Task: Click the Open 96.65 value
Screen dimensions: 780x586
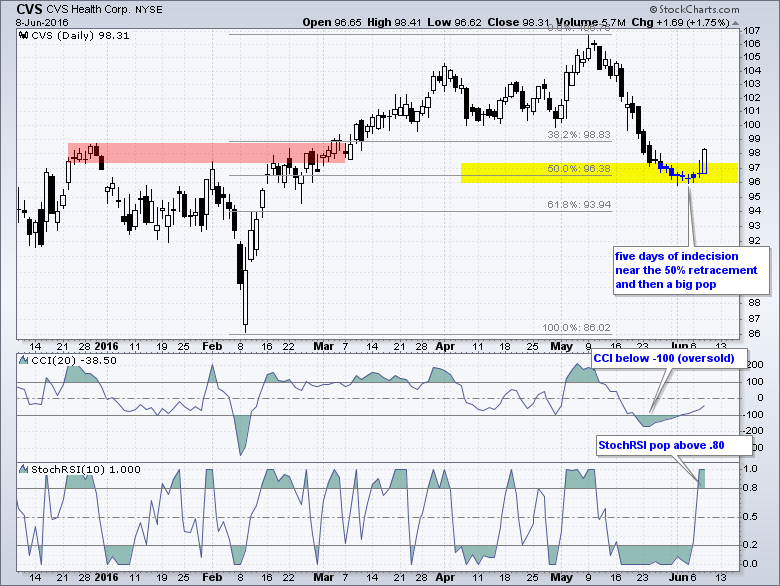Action: (332, 22)
